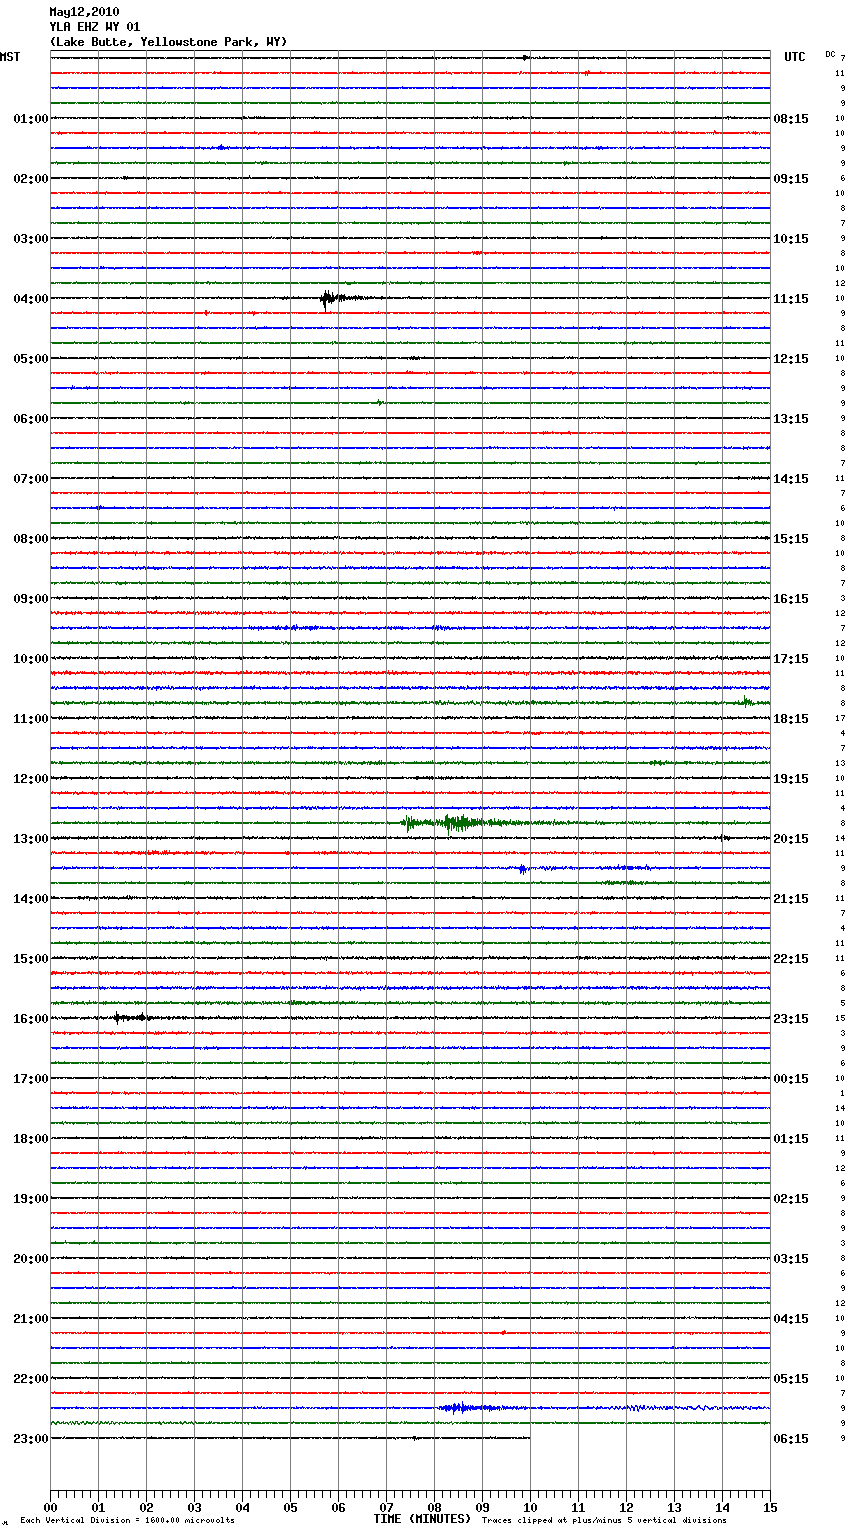The height and width of the screenshot is (1534, 850).
Task: Select the 16:00 MST hour label
Action: pyautogui.click(x=30, y=1019)
